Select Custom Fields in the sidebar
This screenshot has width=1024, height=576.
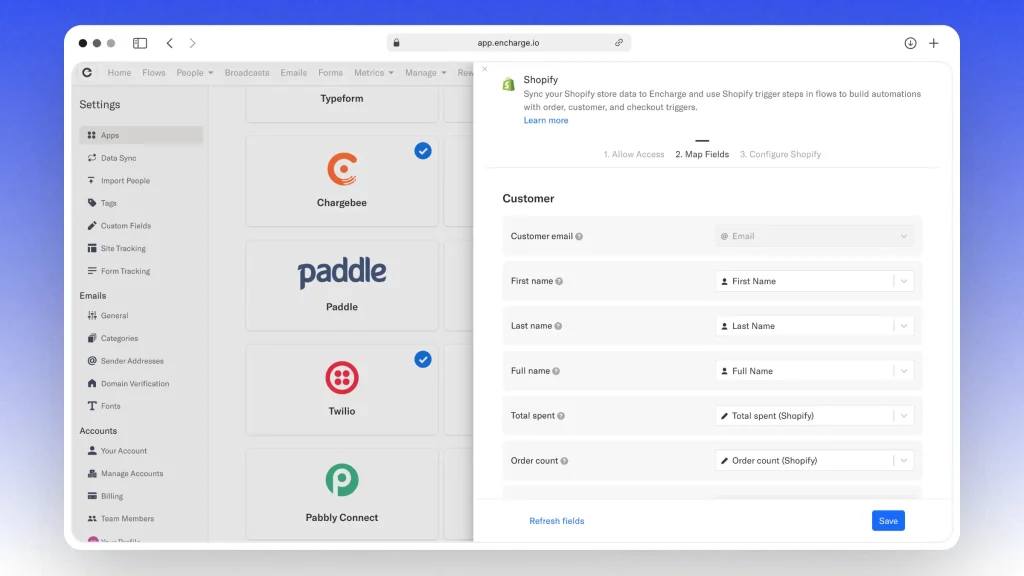[x=92, y=225]
